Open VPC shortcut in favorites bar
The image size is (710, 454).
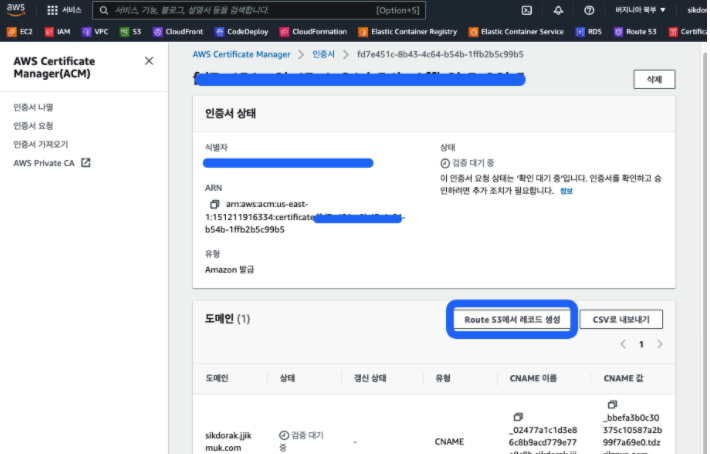pyautogui.click(x=95, y=32)
